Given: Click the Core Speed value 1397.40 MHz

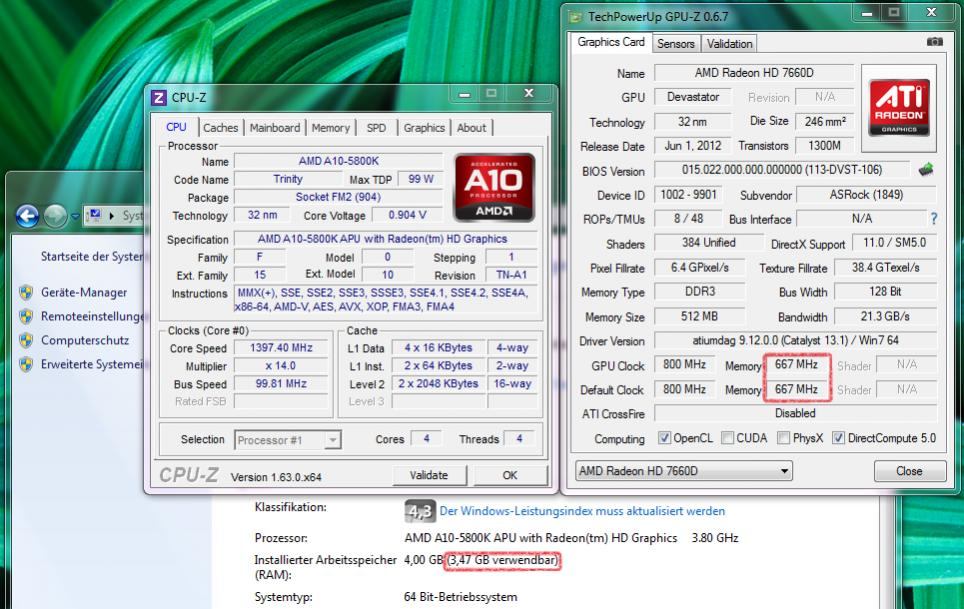Looking at the screenshot, I should point(281,348).
